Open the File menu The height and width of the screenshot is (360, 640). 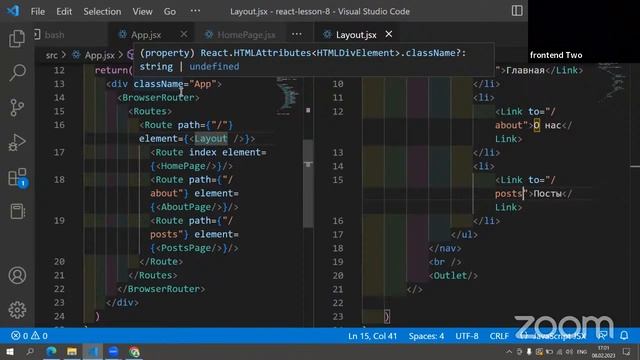tap(38, 11)
